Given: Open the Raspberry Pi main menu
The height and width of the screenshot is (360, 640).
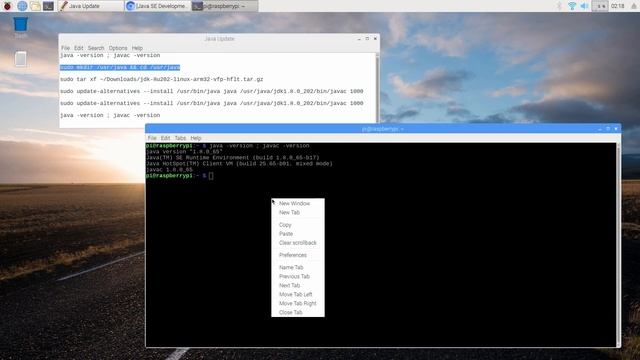Looking at the screenshot, I should (7, 6).
